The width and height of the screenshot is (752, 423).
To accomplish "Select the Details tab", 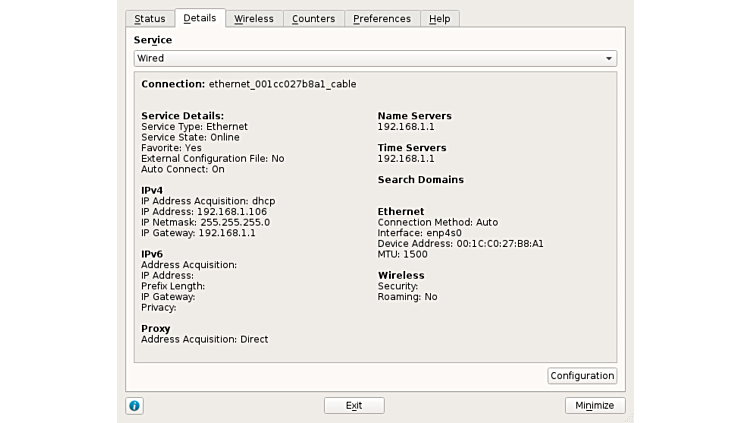I will [x=200, y=18].
